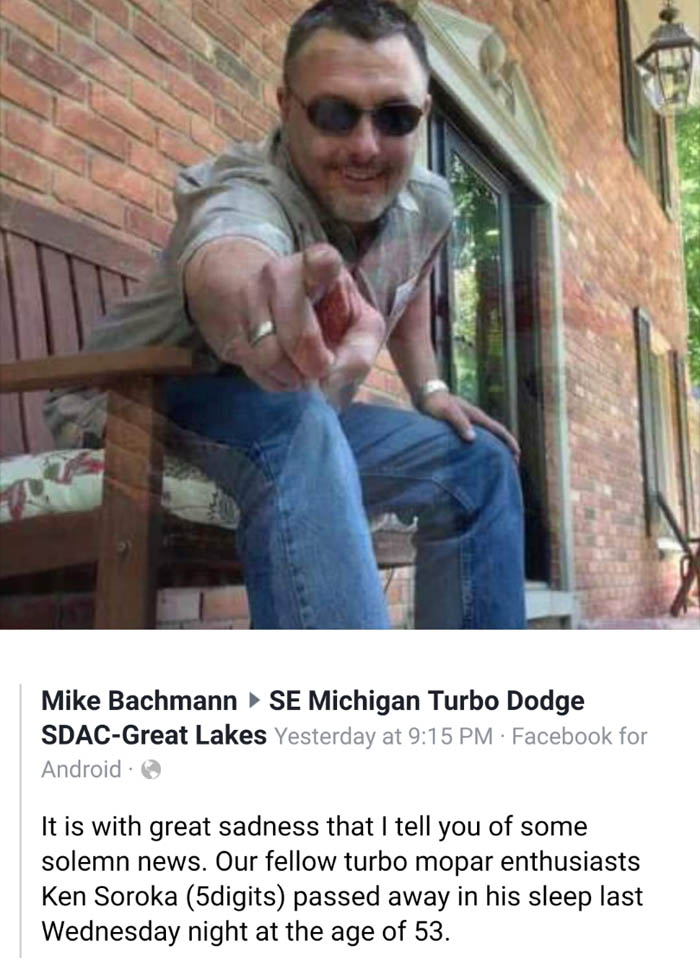Click the "(5digits)" text in the post
The height and width of the screenshot is (958, 700).
pyautogui.click(x=235, y=898)
